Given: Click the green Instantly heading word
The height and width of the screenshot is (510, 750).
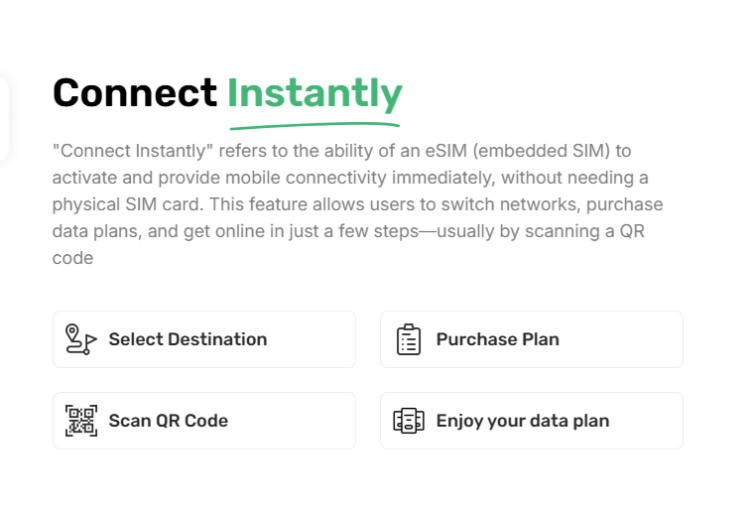Looking at the screenshot, I should pos(315,95).
